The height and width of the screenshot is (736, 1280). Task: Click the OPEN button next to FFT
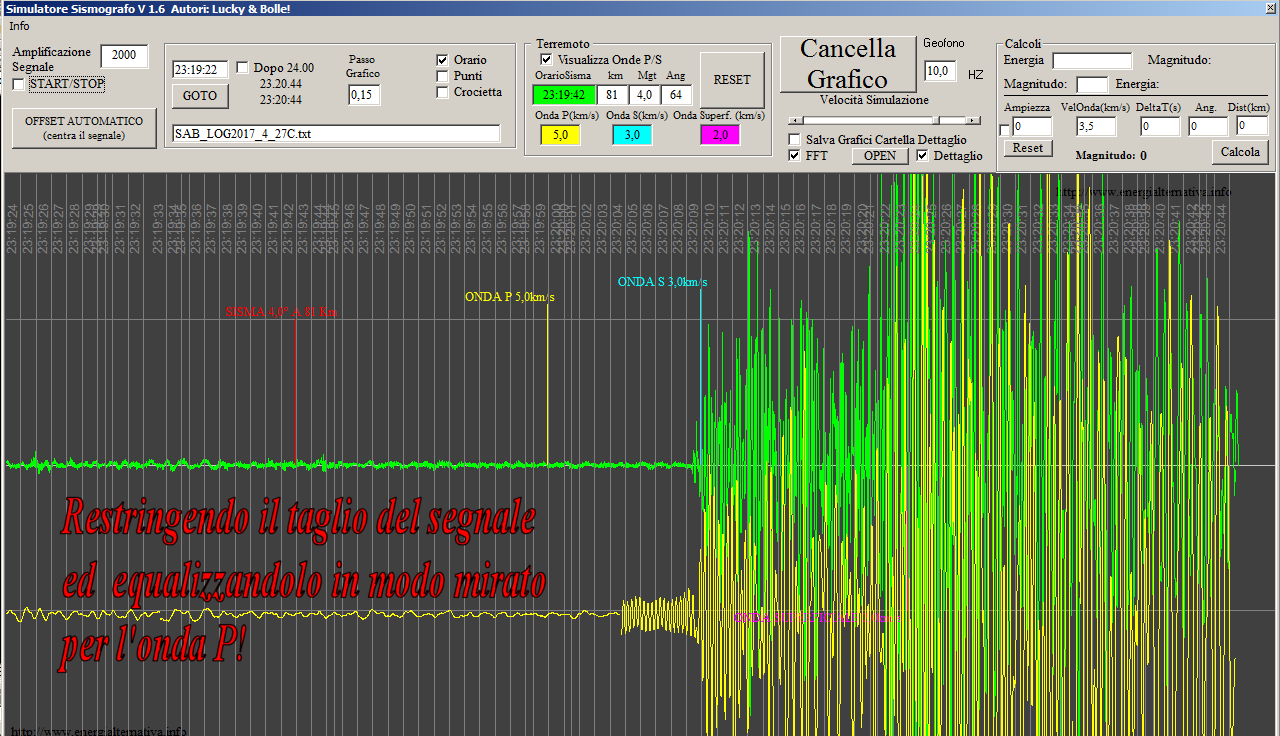click(880, 156)
